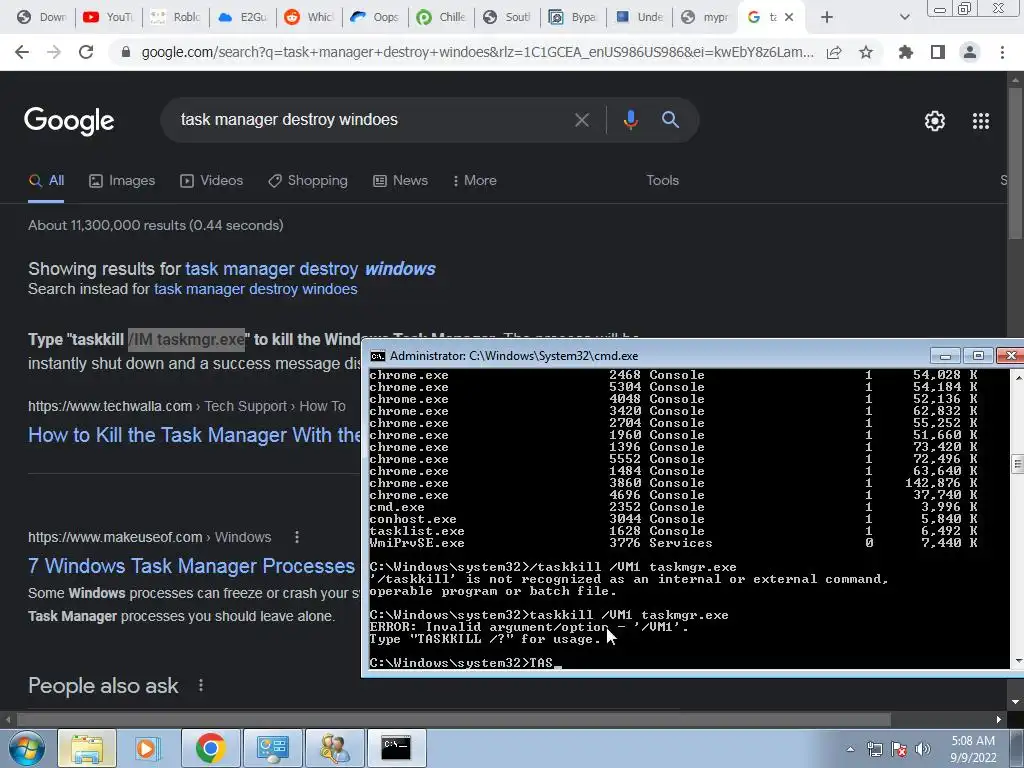Screen dimensions: 1024x768
Task: Open 'How to Kill the Task Manager' result
Action: coord(194,436)
